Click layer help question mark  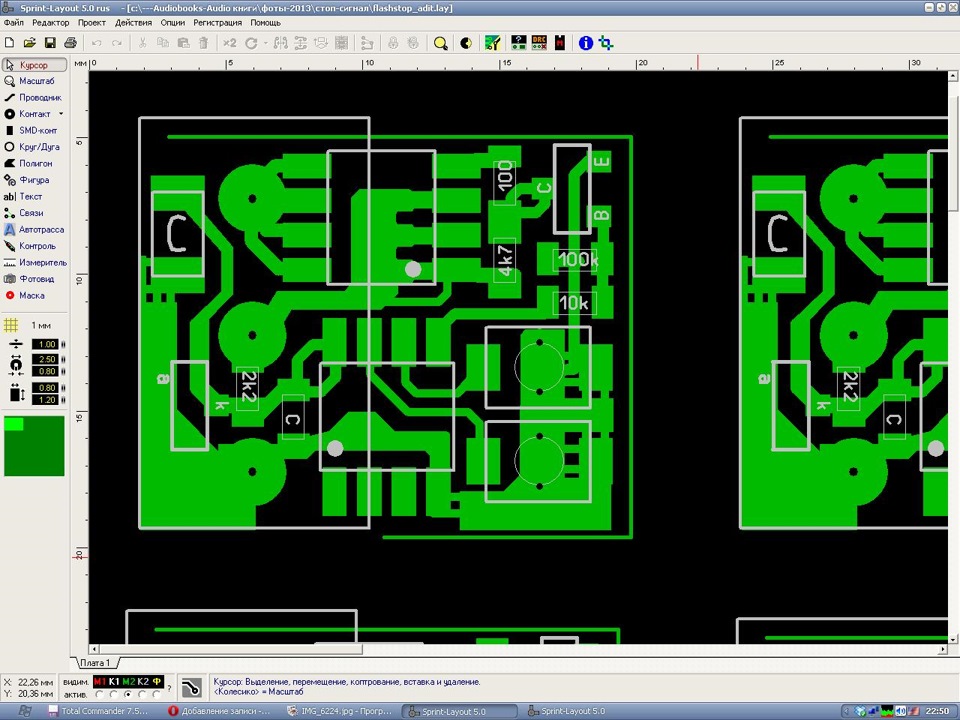tap(170, 688)
